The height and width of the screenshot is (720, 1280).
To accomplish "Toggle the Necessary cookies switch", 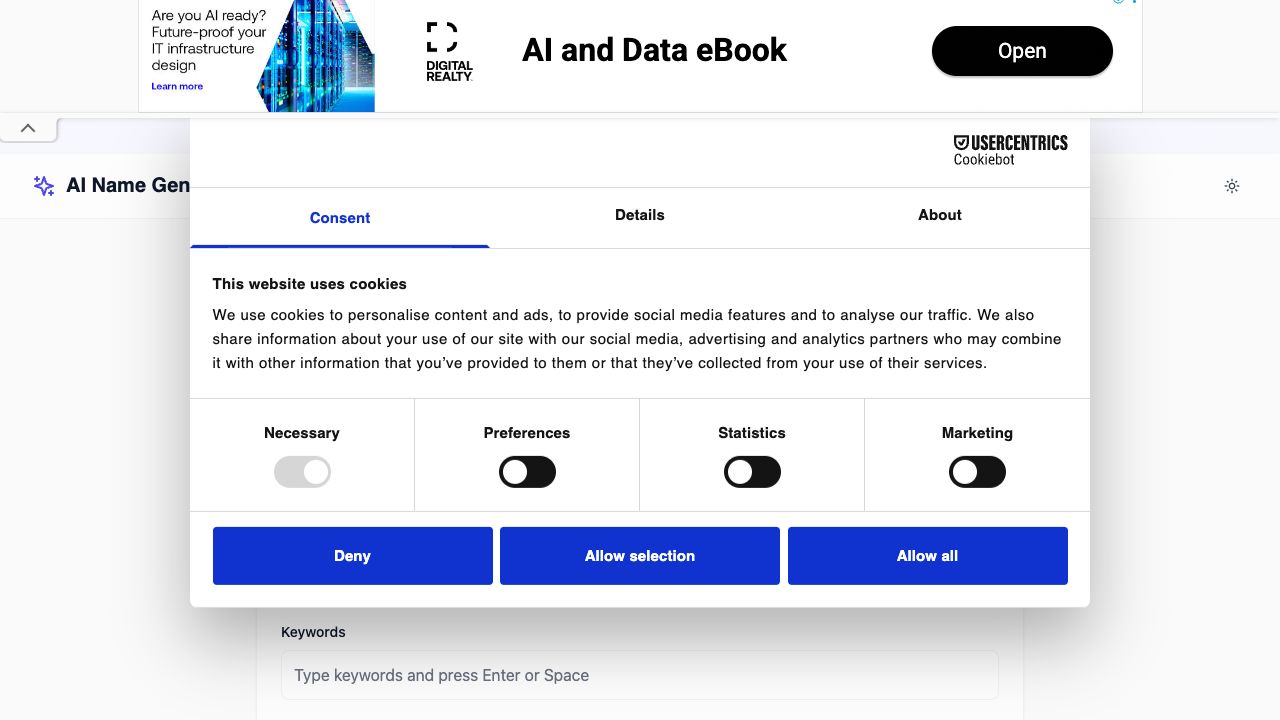I will (302, 472).
